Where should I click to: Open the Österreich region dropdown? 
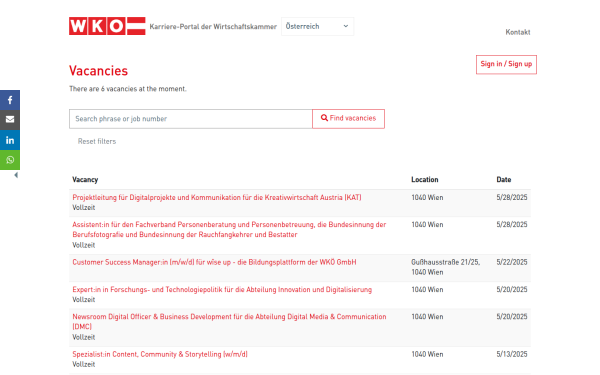[317, 26]
